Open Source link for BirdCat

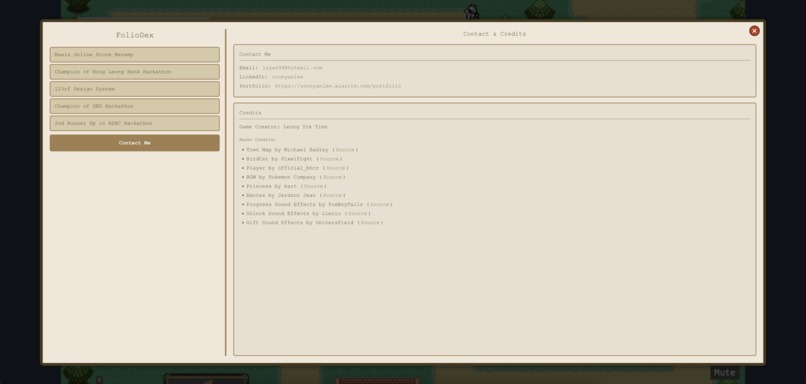pos(329,159)
